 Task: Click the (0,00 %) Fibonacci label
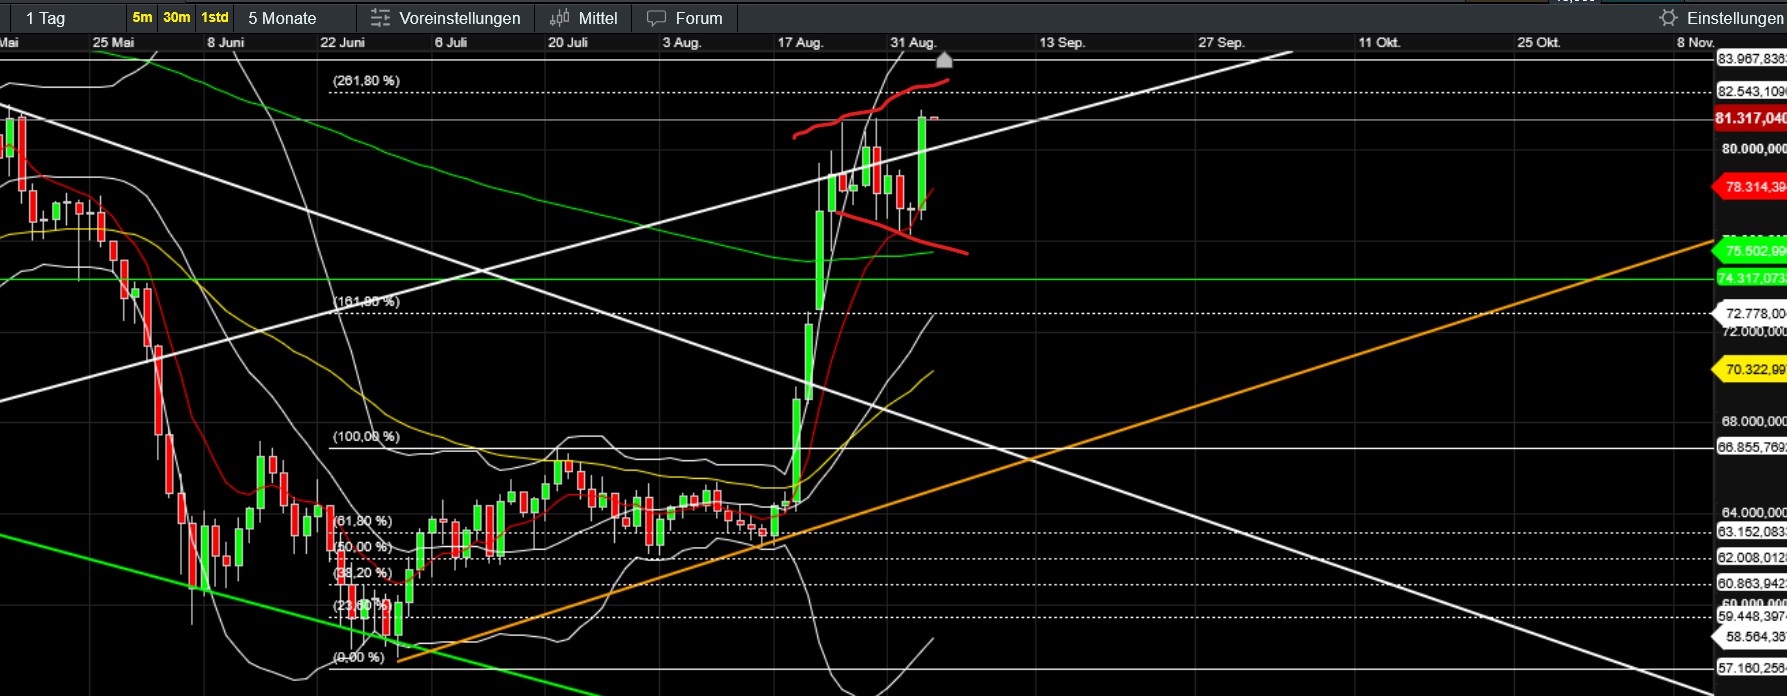pyautogui.click(x=358, y=657)
